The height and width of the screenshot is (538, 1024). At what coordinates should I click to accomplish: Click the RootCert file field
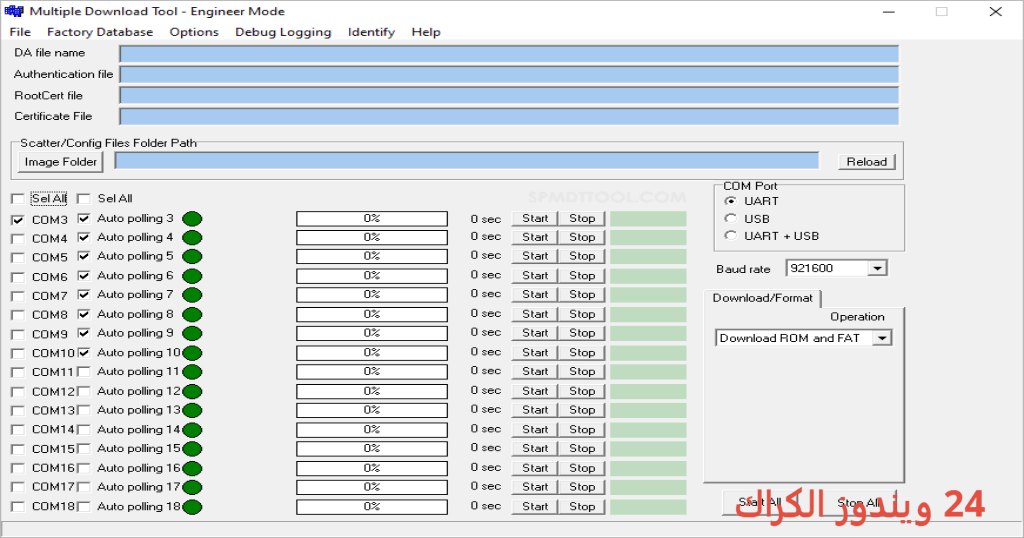509,95
